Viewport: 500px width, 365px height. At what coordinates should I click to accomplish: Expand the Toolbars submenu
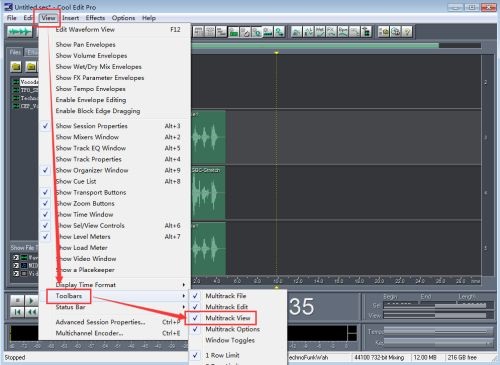pos(115,296)
